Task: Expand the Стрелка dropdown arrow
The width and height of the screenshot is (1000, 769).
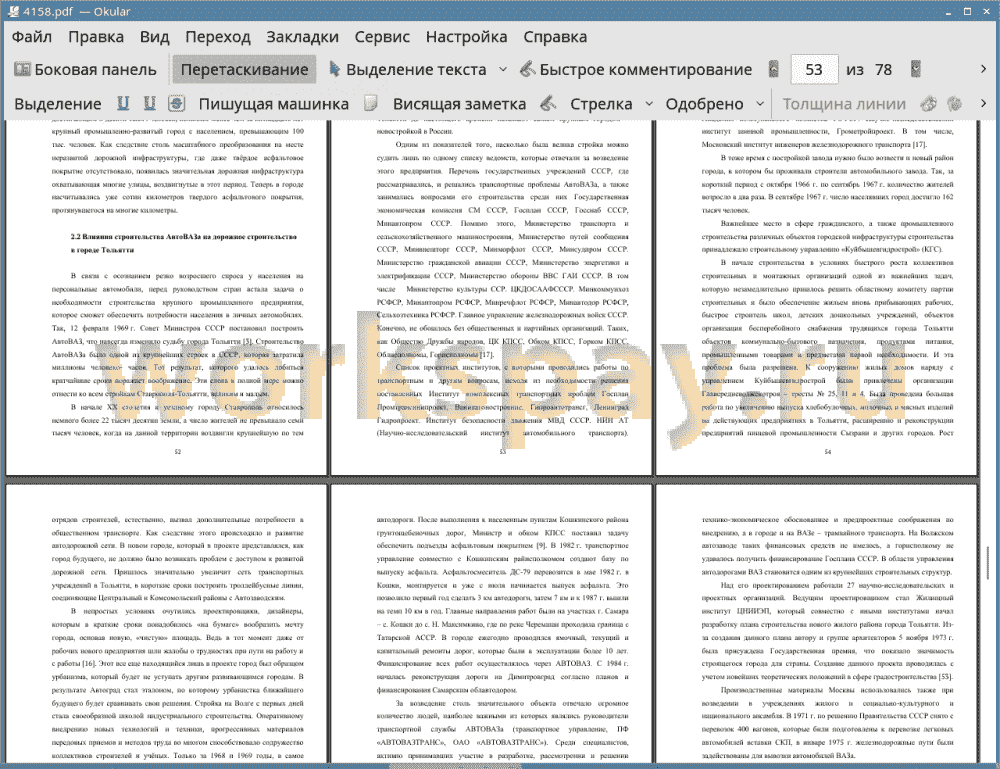Action: pyautogui.click(x=649, y=104)
